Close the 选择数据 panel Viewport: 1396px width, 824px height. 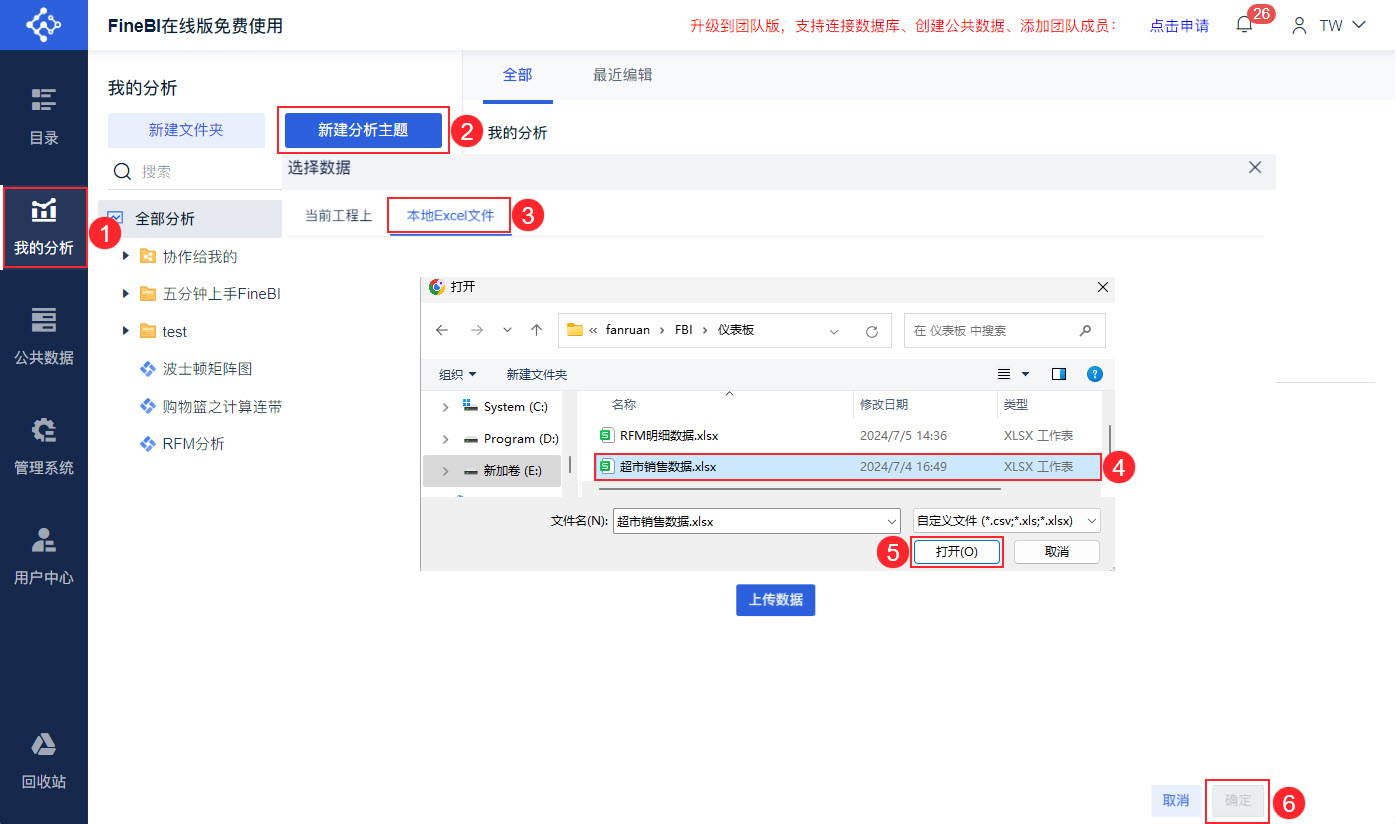click(x=1255, y=167)
